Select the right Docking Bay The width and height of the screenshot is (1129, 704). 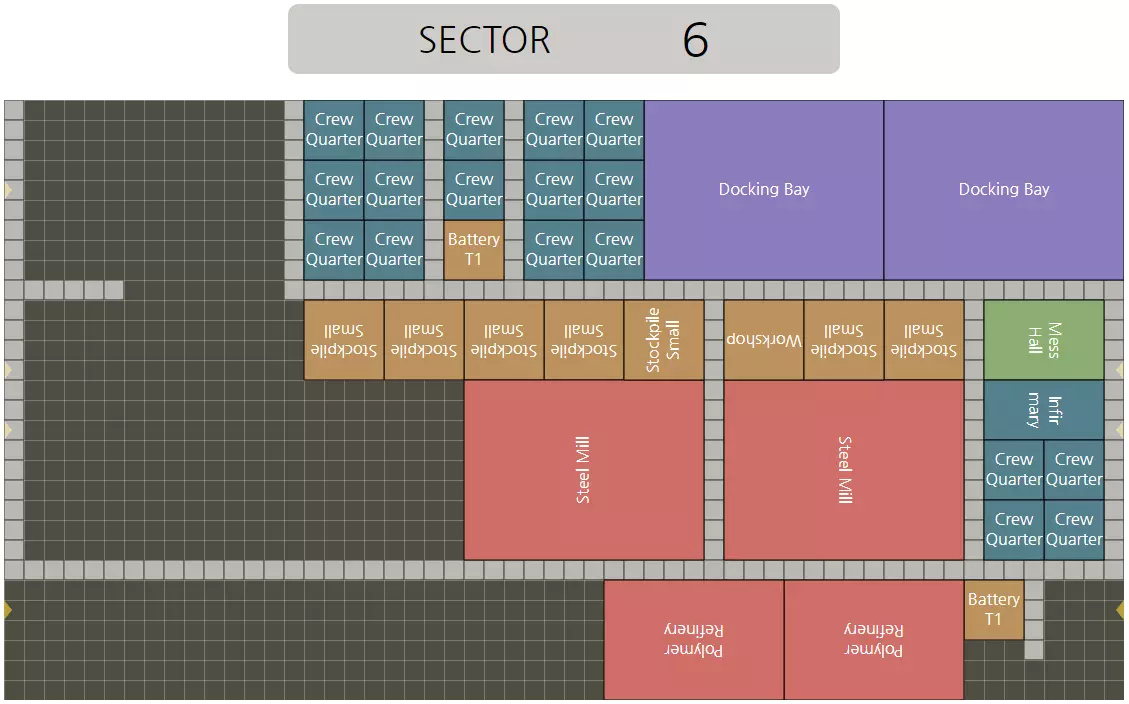[1004, 189]
